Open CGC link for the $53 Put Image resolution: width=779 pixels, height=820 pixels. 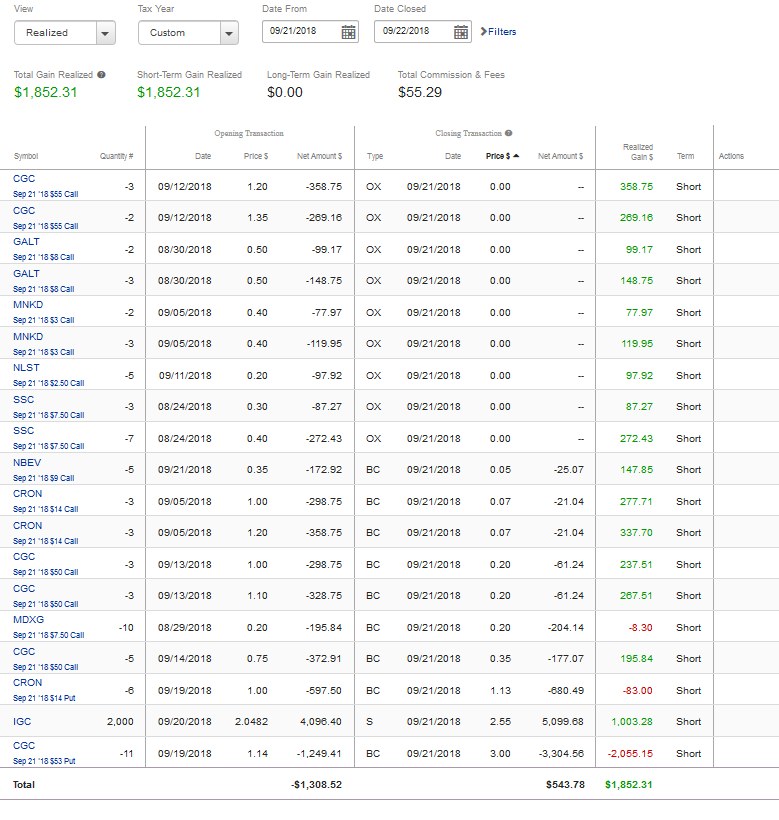coord(24,746)
